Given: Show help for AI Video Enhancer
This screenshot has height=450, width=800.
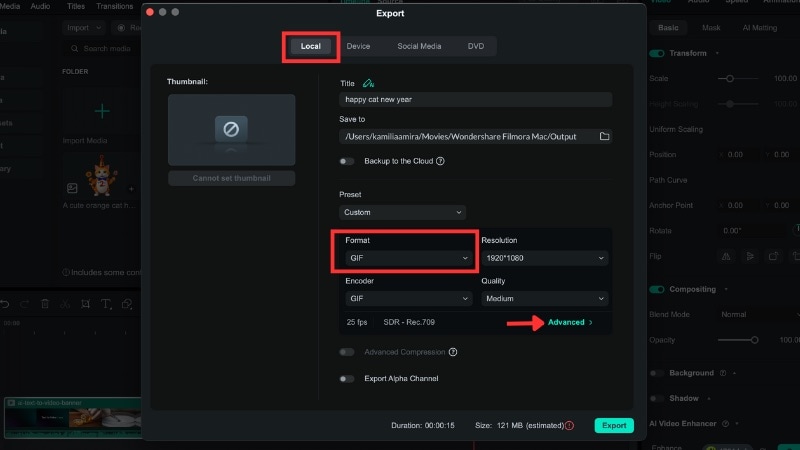Looking at the screenshot, I should click(x=726, y=423).
